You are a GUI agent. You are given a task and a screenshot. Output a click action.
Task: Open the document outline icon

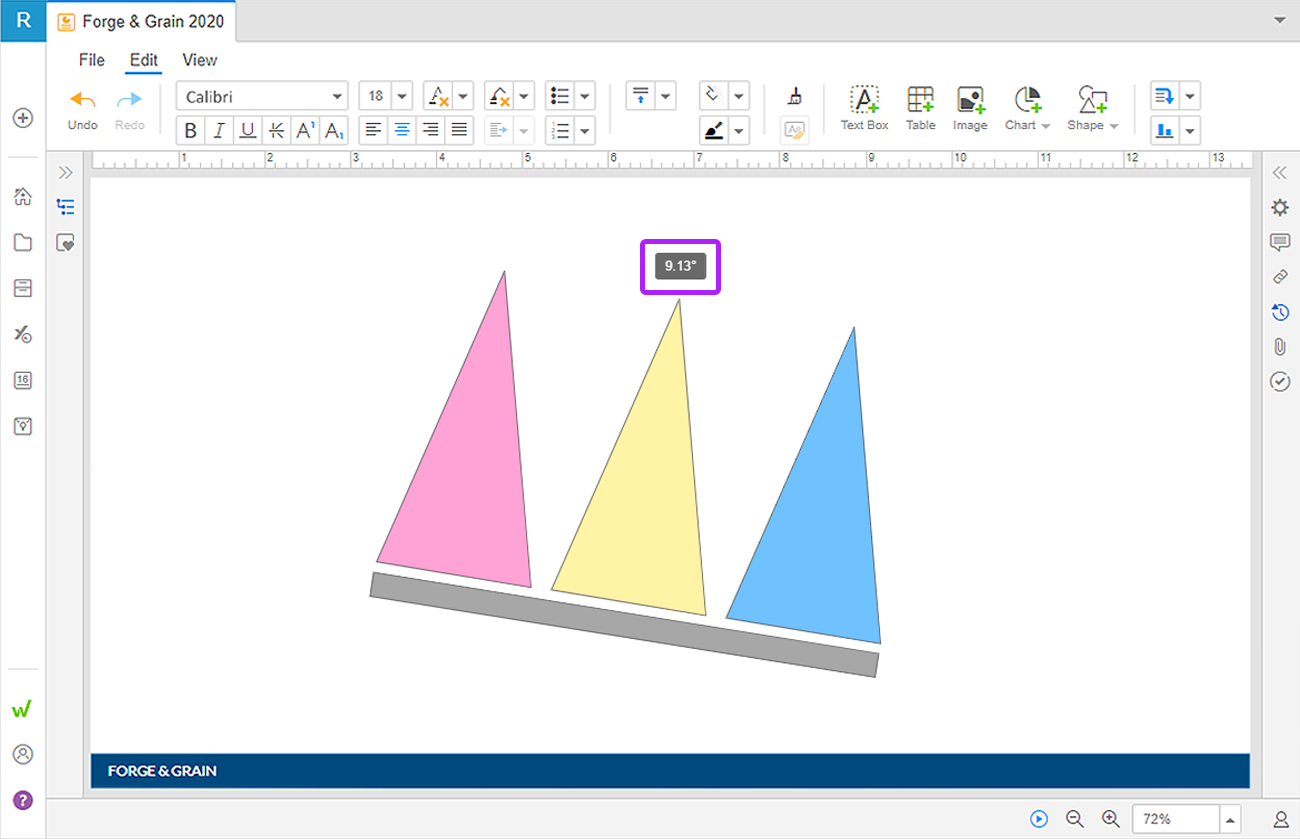(x=66, y=207)
